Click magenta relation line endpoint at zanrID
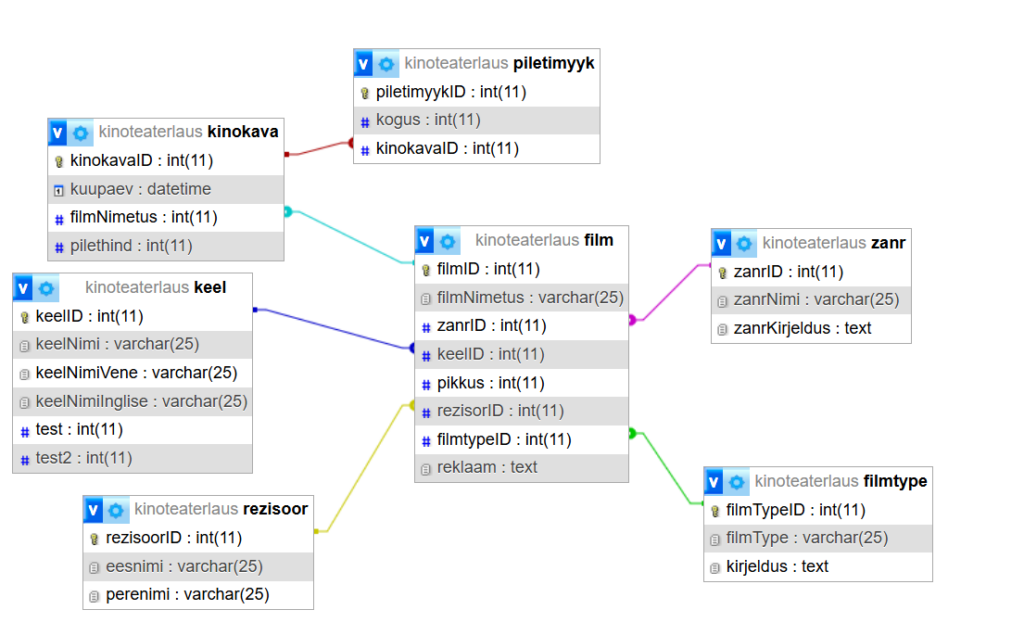This screenshot has height=635, width=1024. [x=632, y=320]
